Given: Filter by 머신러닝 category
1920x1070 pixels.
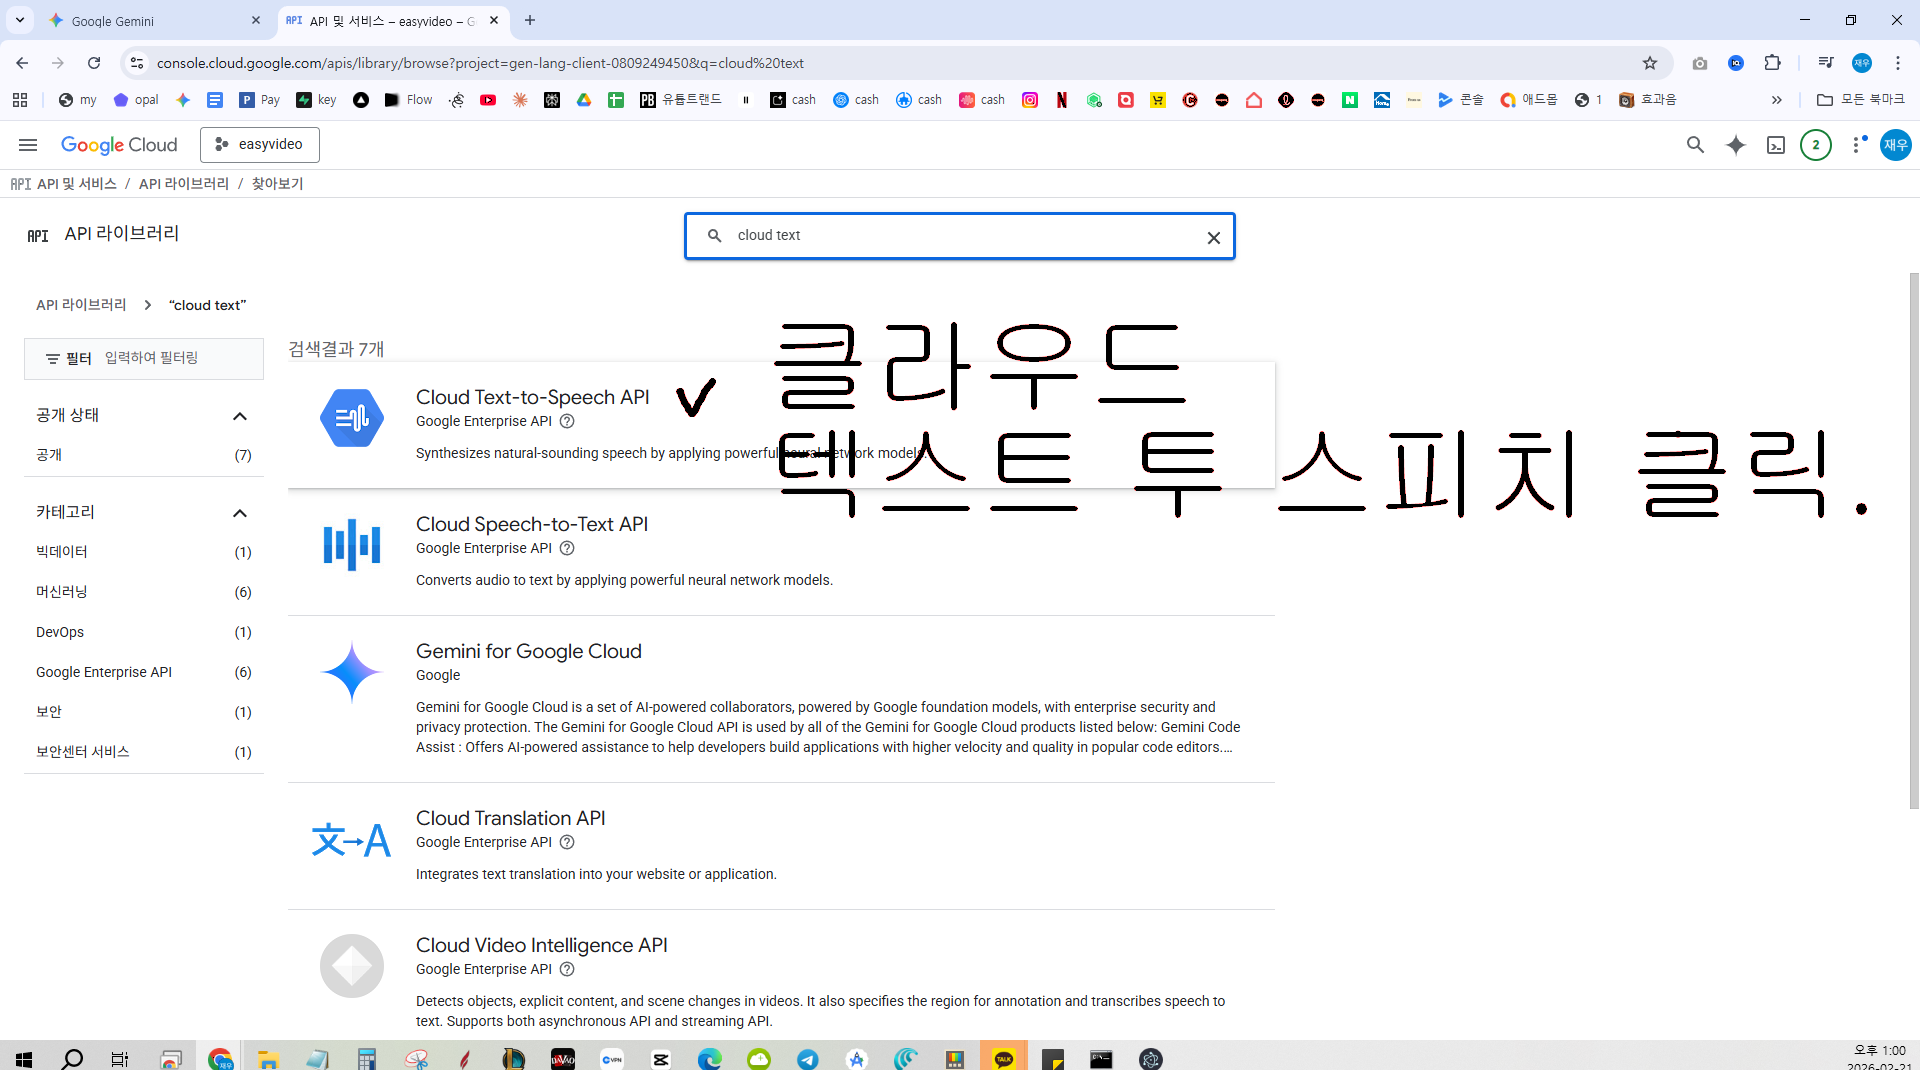Looking at the screenshot, I should coord(62,592).
